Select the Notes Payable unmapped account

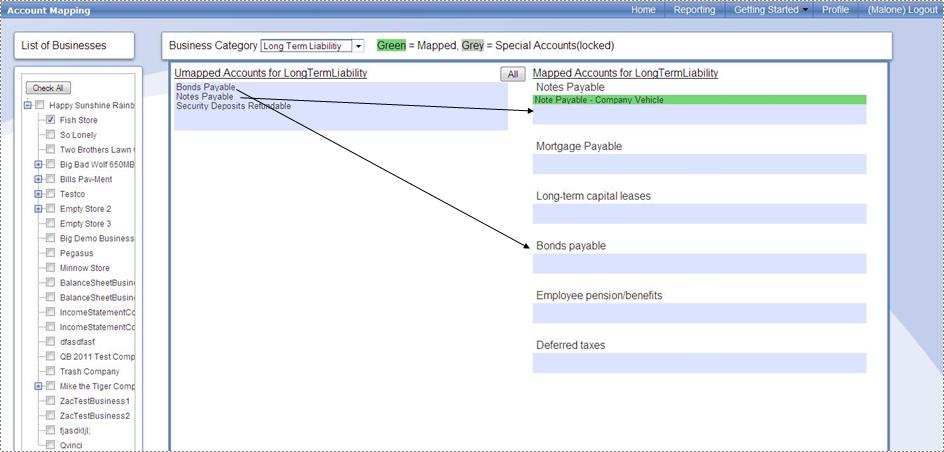(x=205, y=96)
